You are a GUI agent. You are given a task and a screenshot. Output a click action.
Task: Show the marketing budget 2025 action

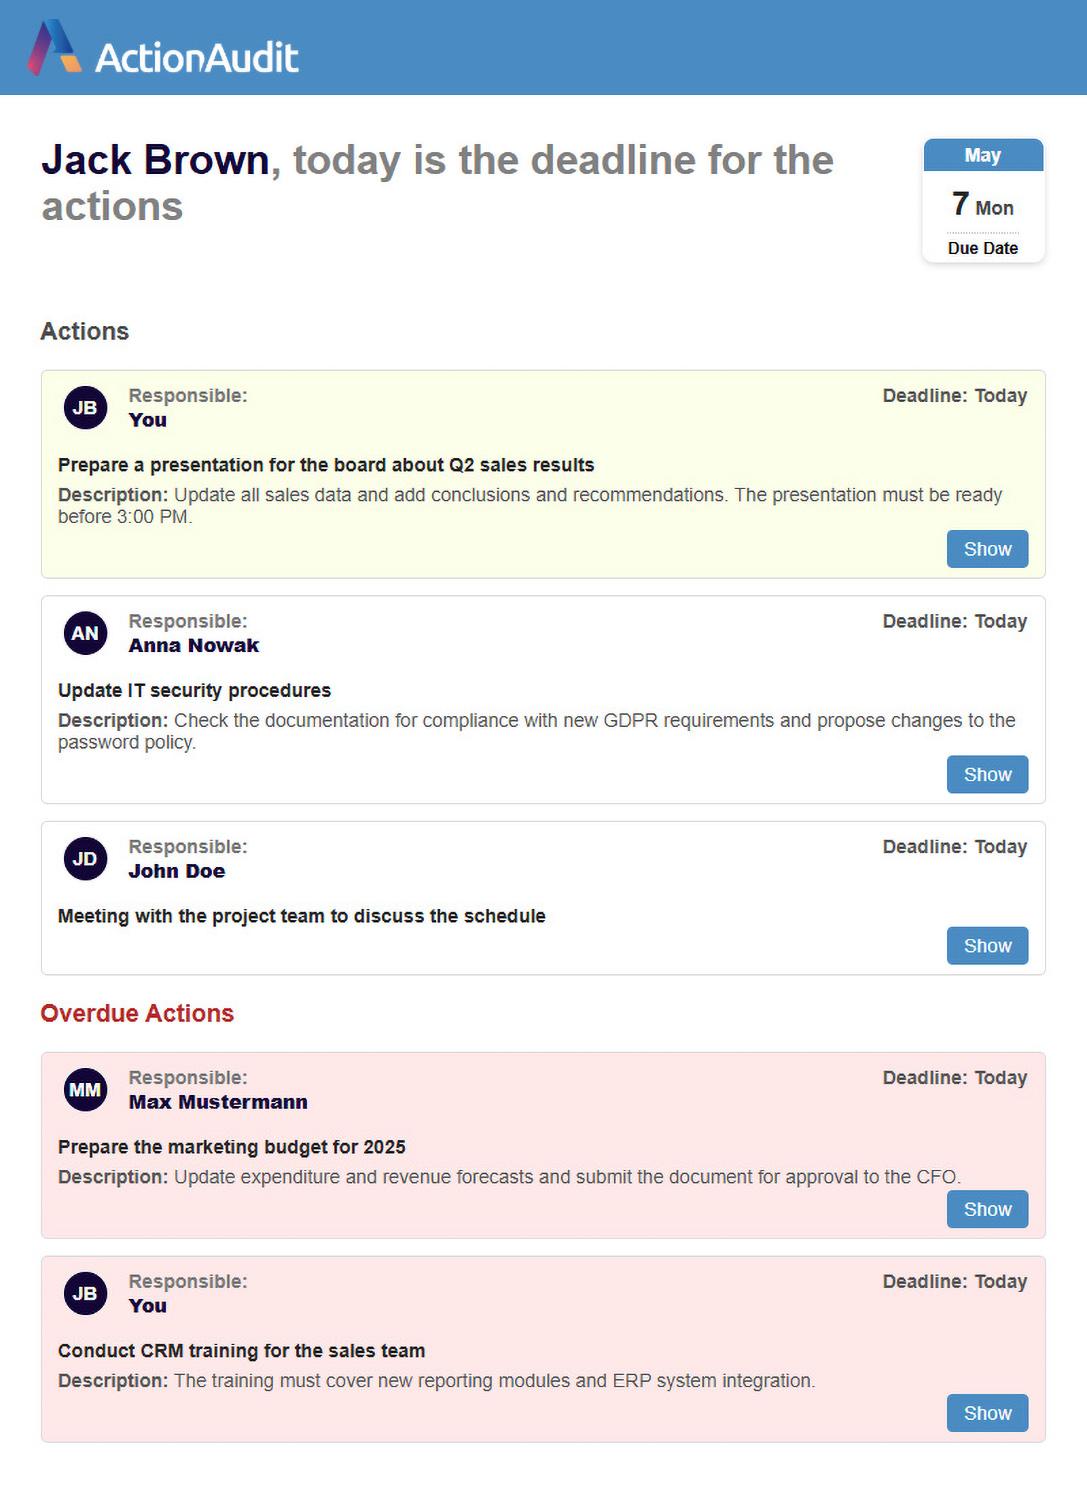987,1210
